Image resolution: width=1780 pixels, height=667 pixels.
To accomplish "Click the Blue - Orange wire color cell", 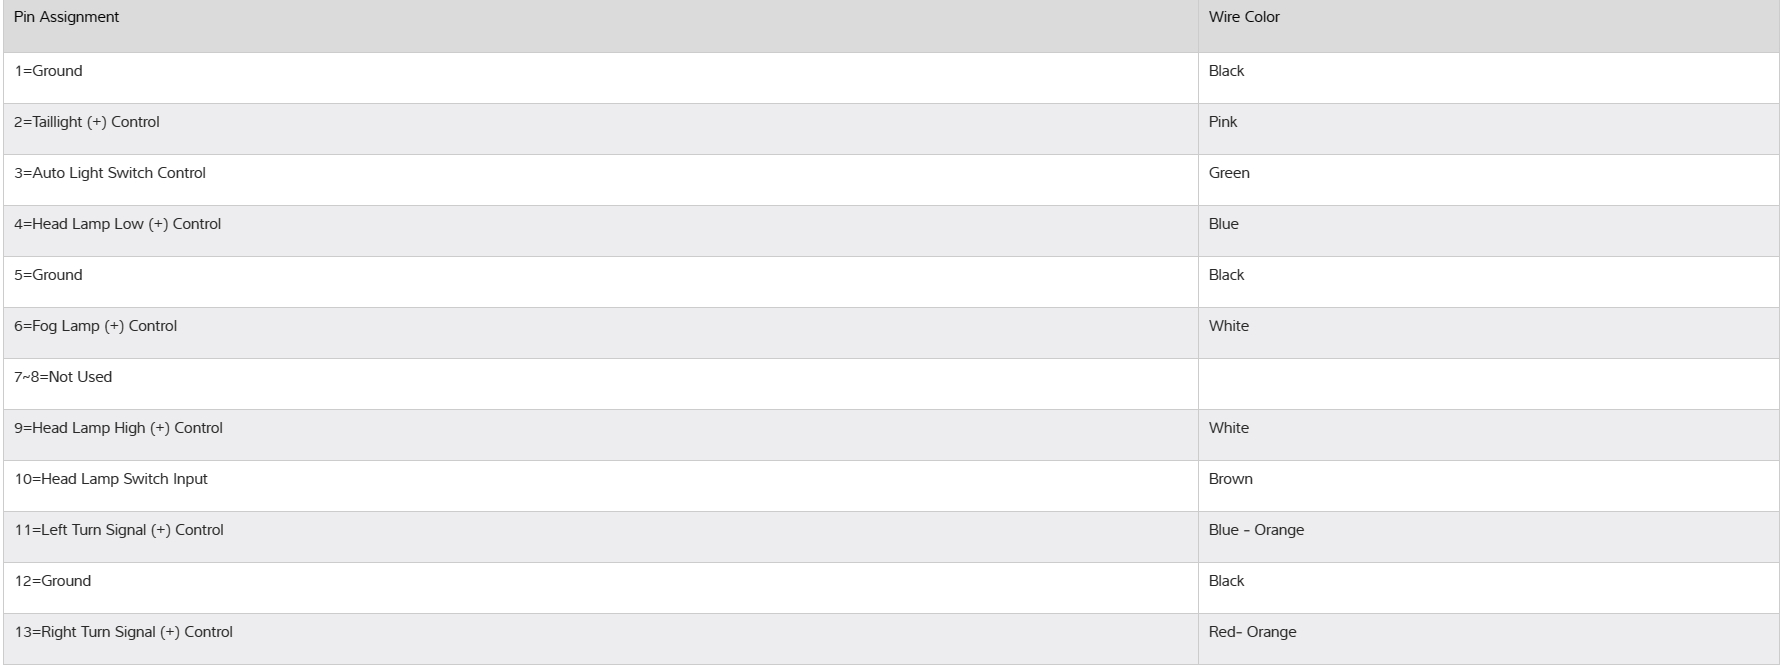I will tap(1256, 530).
